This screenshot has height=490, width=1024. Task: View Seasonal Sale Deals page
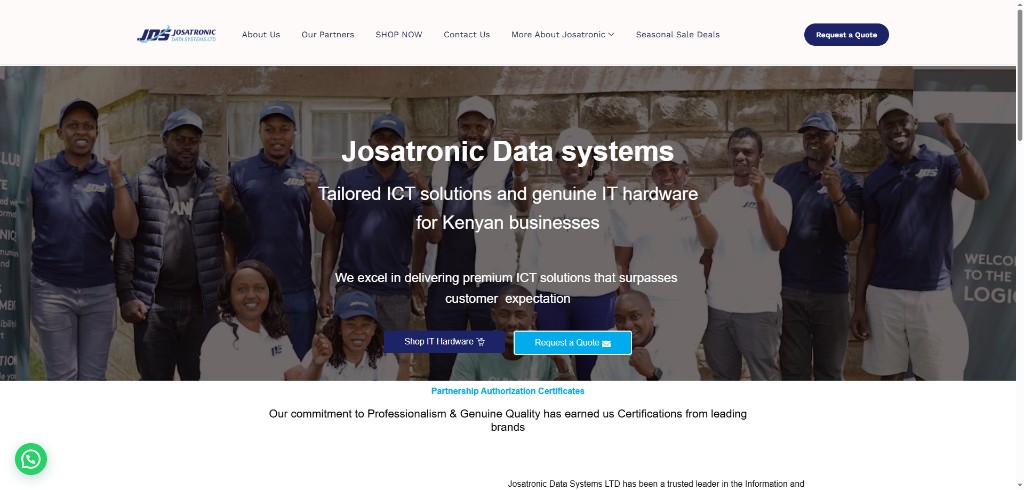click(x=677, y=35)
